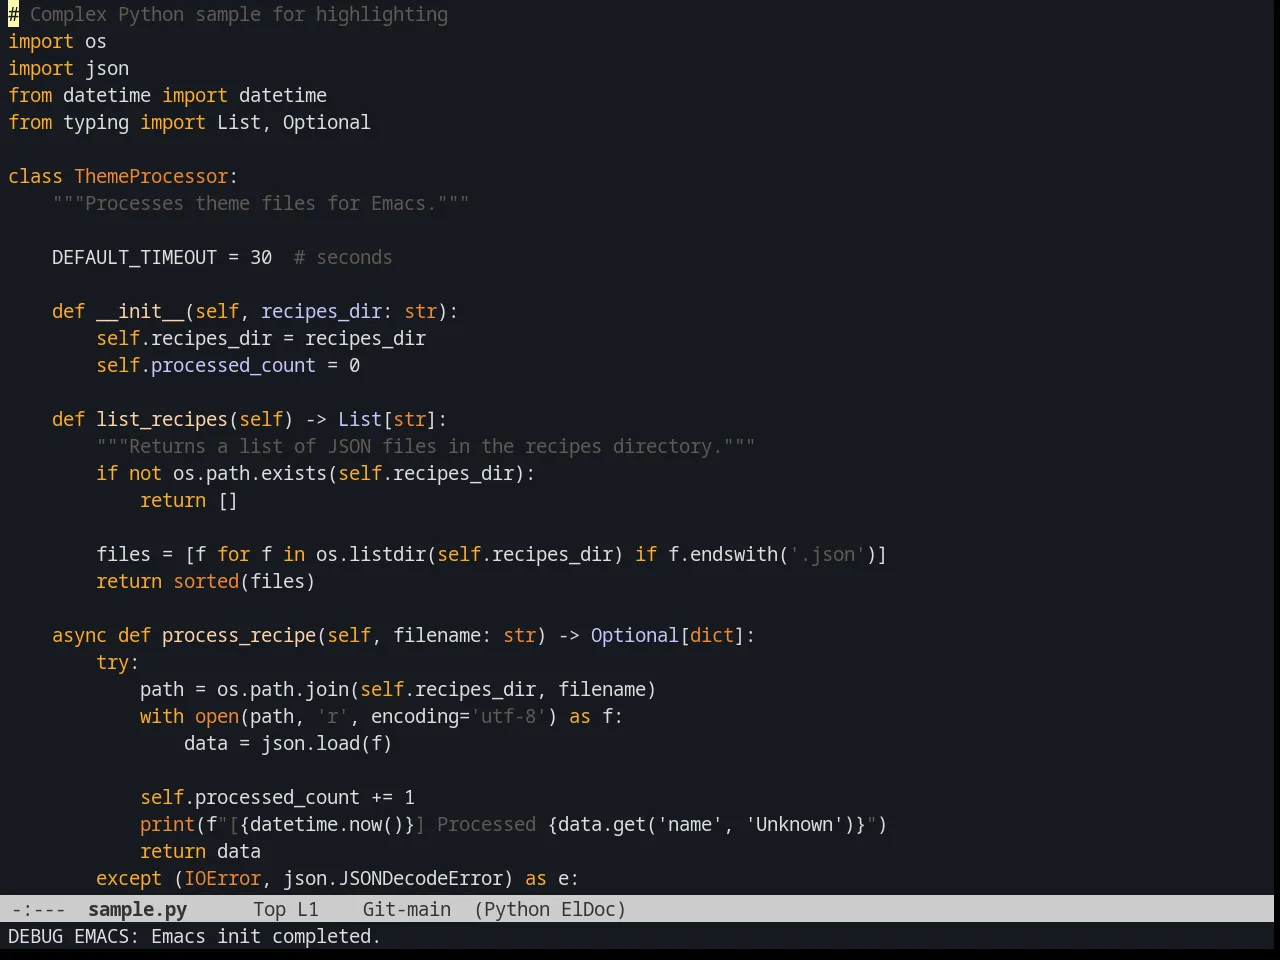Click json.JSONDecodeError in except clause
Image resolution: width=1280 pixels, height=960 pixels.
(393, 878)
